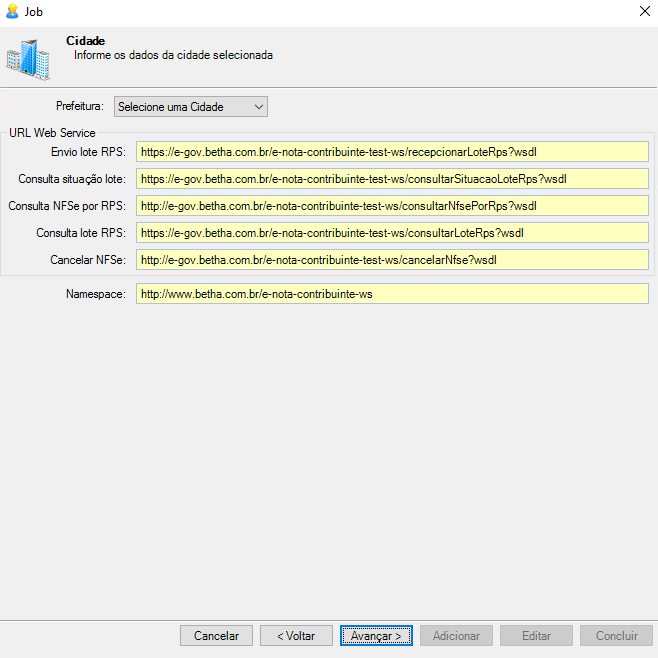Select the Consulta lote RPS URL field
Viewport: 658px width, 658px height.
[392, 233]
